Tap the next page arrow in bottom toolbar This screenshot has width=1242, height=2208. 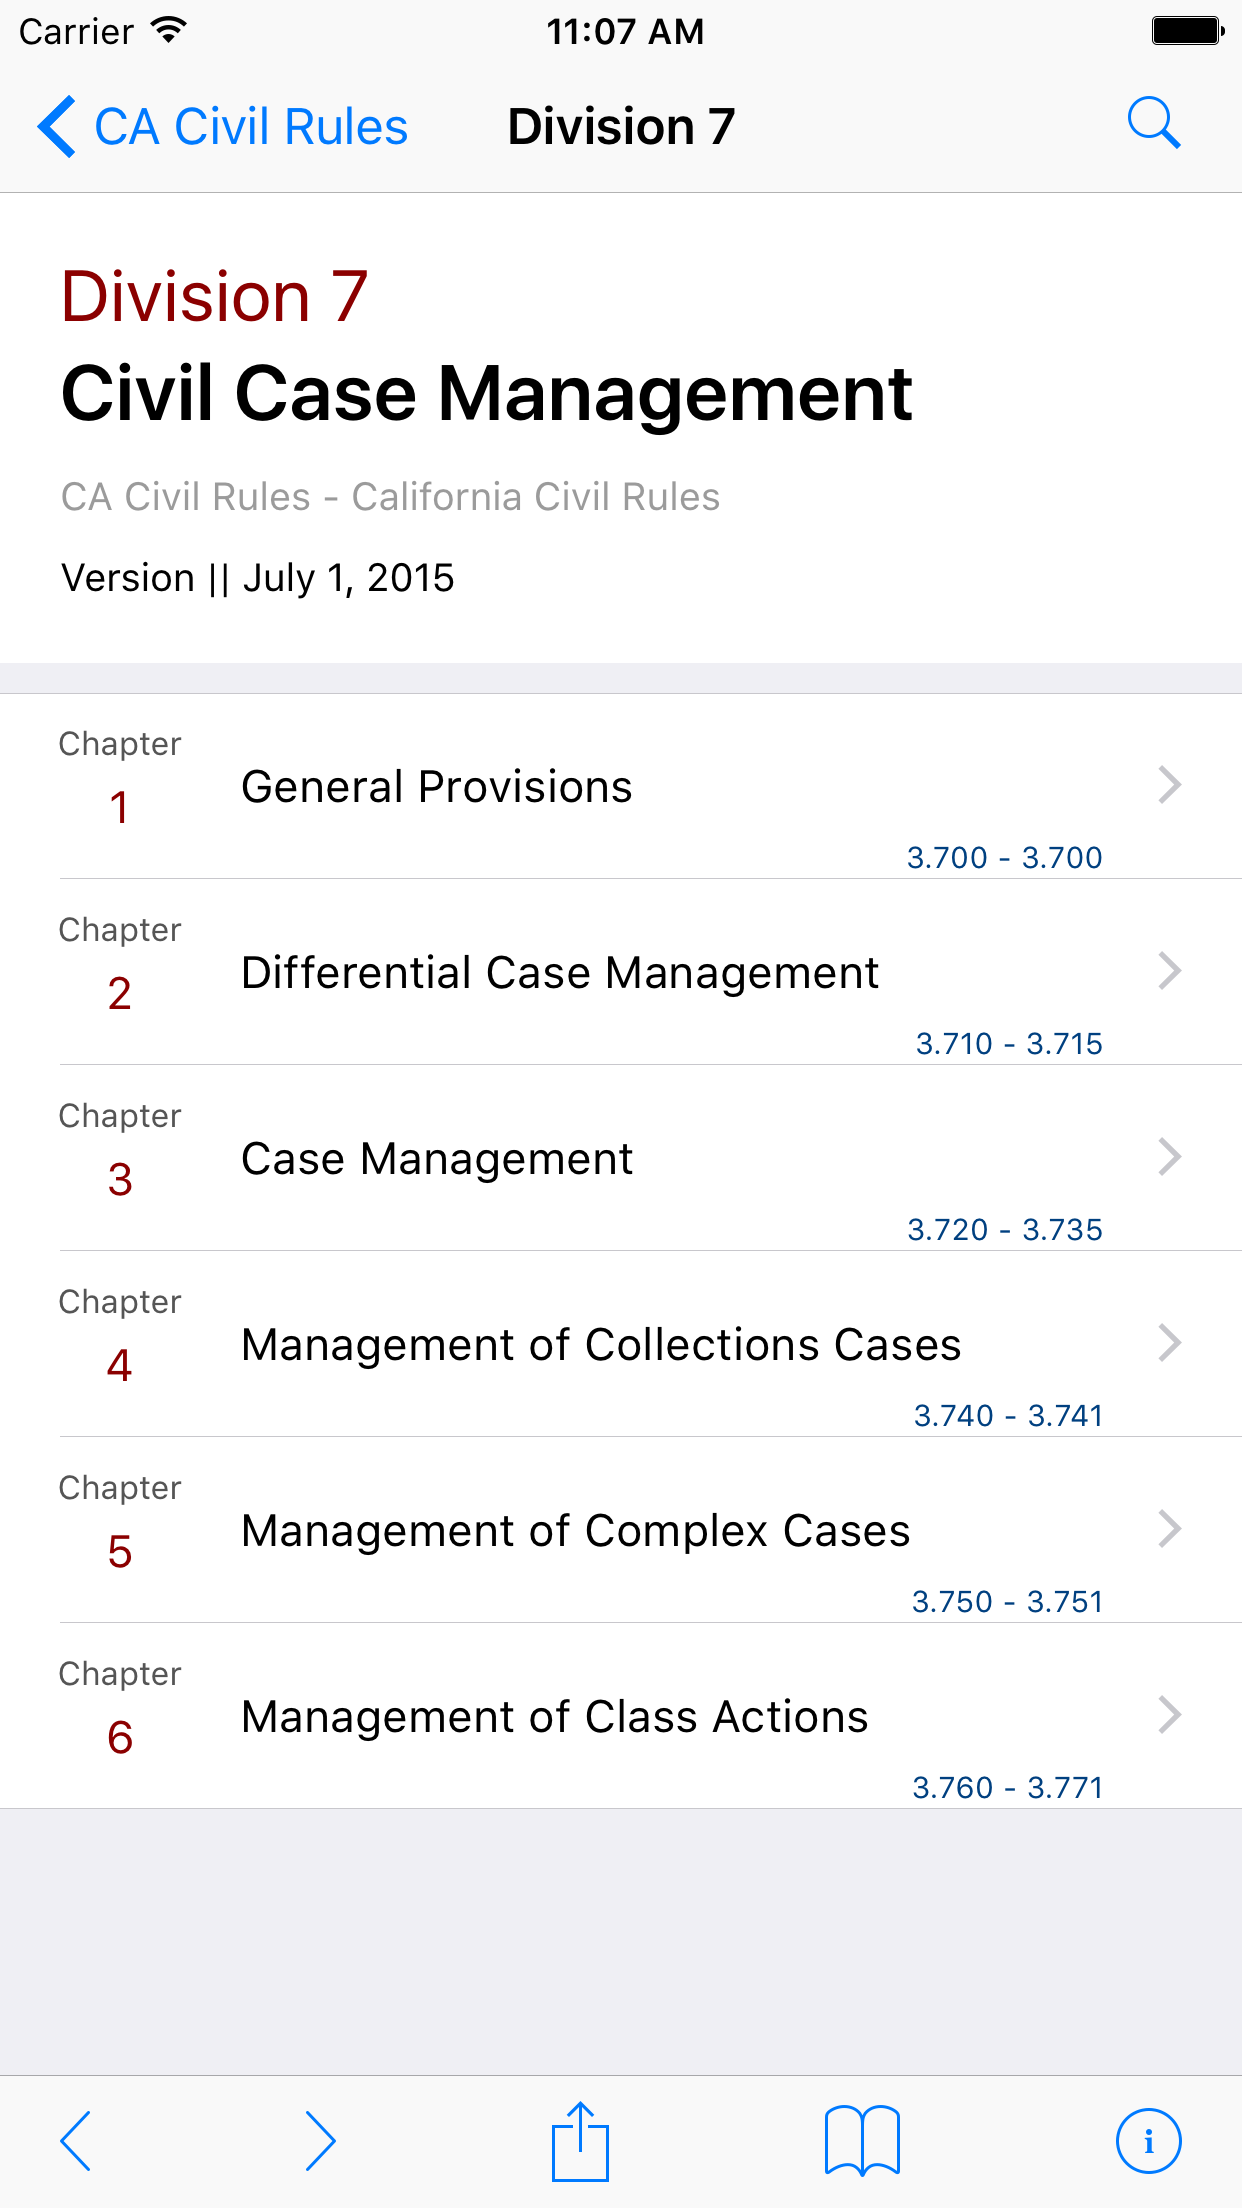point(320,2141)
